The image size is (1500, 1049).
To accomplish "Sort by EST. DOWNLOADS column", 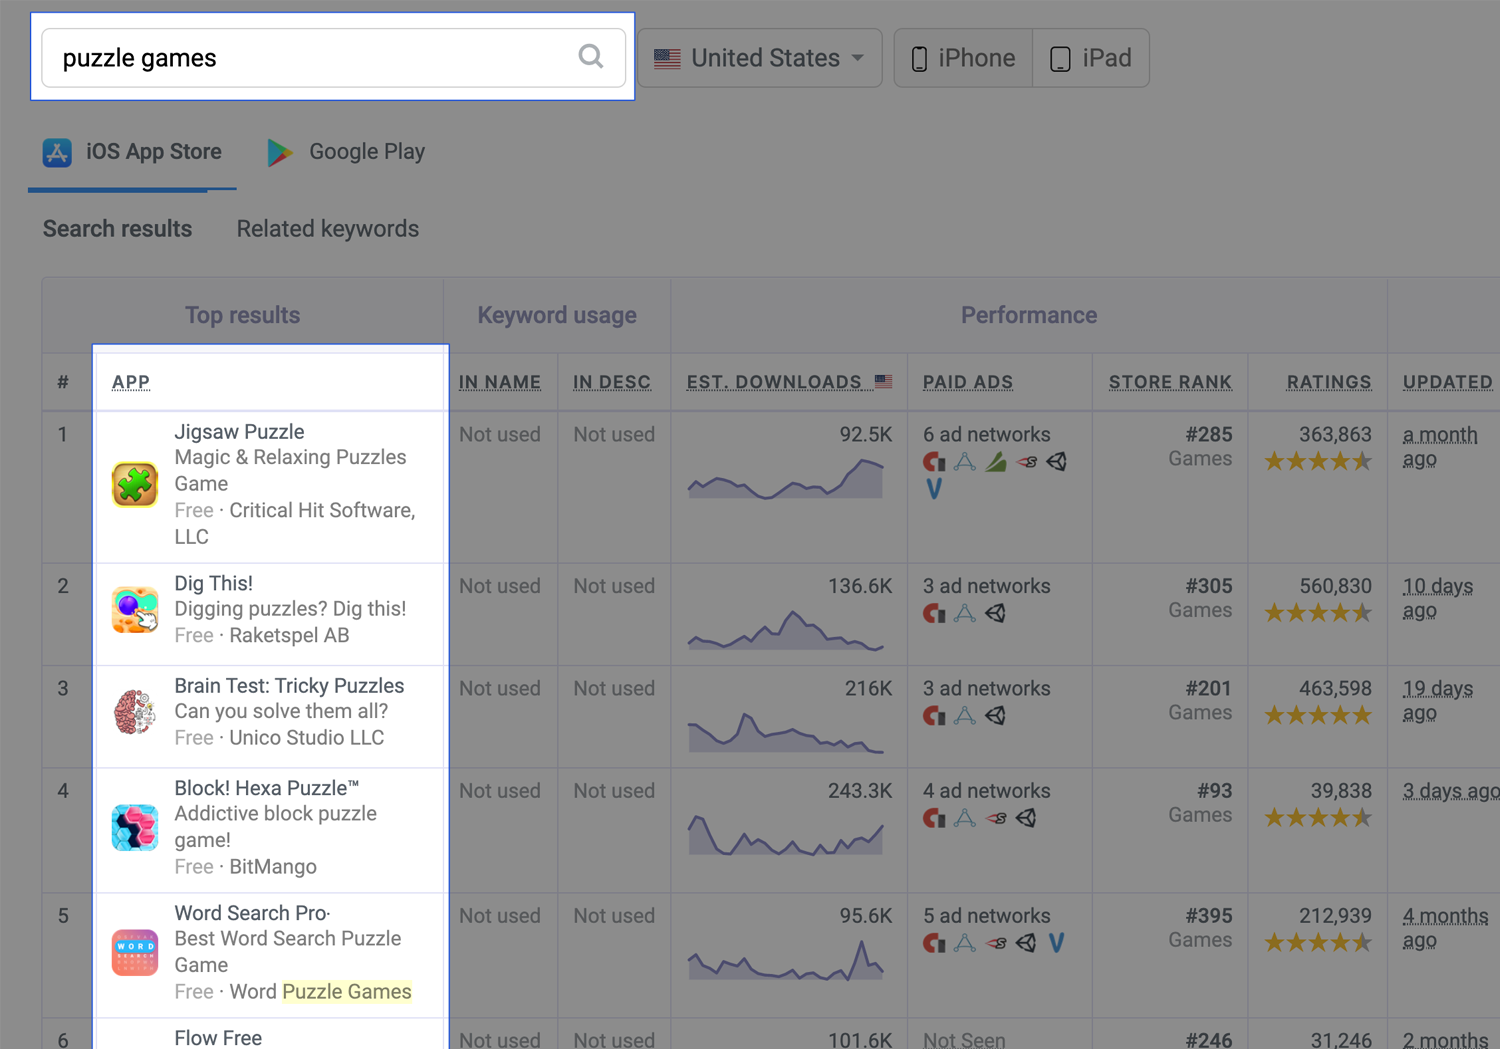I will [x=774, y=382].
